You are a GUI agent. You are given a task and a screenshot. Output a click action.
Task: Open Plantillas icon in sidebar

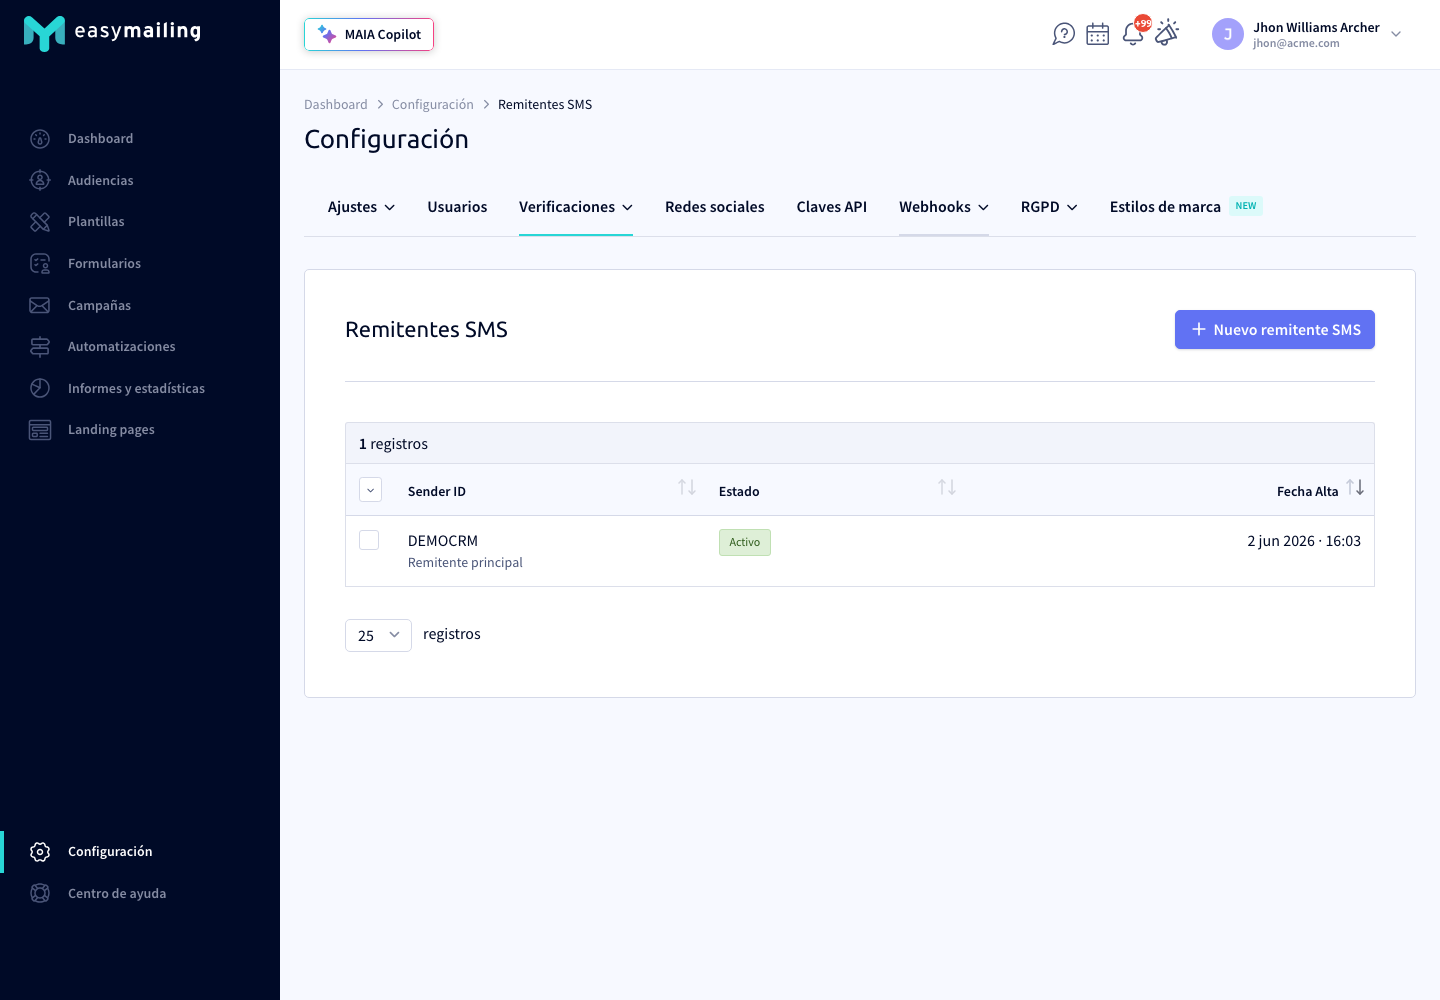point(40,222)
